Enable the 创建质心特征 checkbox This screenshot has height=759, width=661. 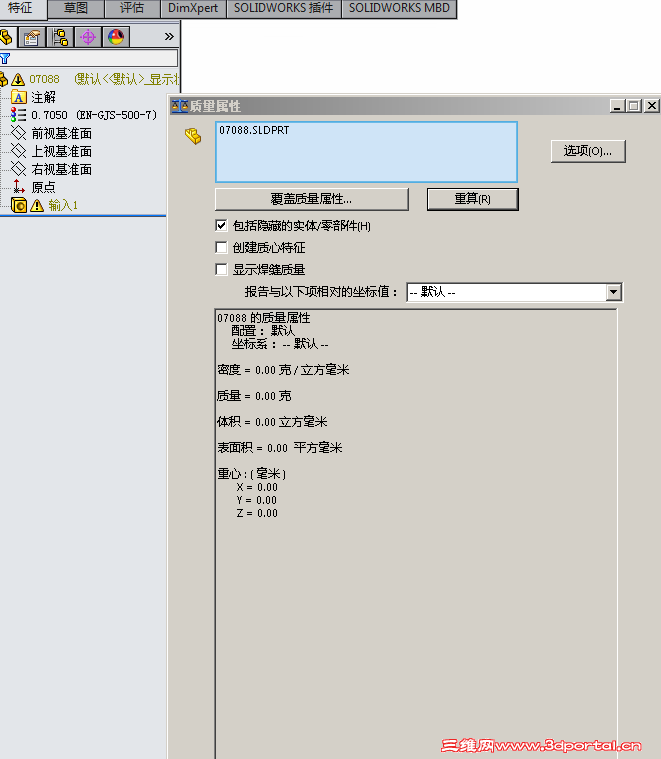coord(221,247)
